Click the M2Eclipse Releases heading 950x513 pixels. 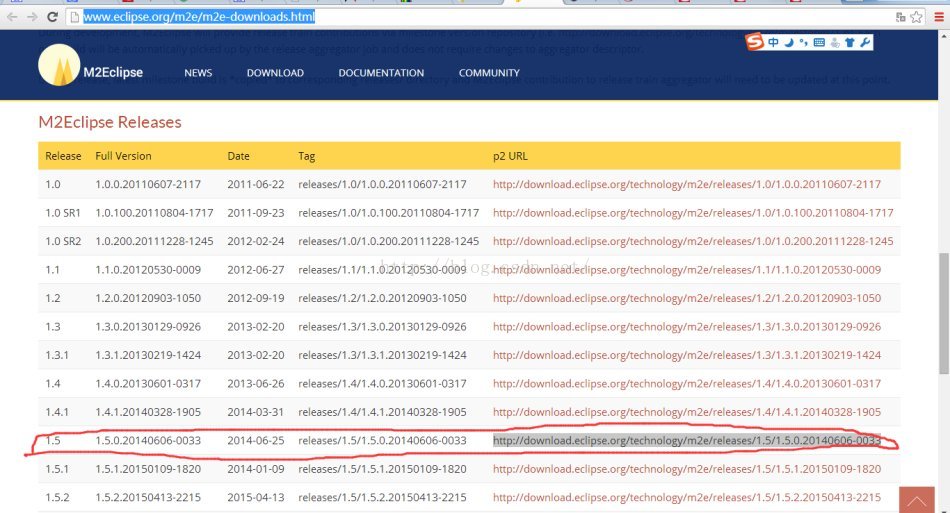click(110, 122)
